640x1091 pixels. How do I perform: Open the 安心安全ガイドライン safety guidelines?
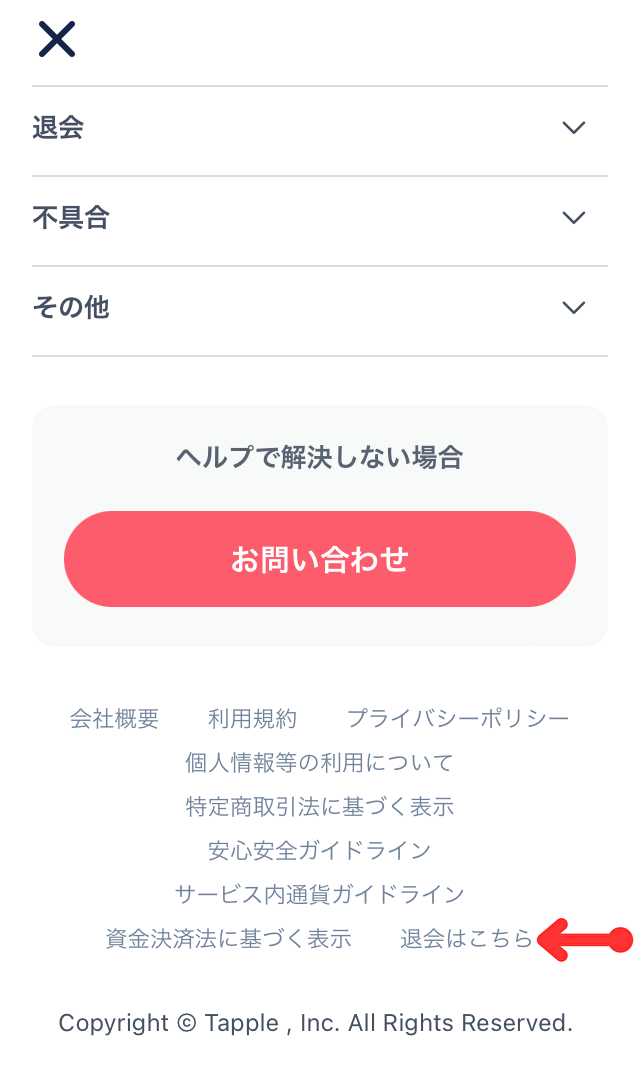coord(319,849)
